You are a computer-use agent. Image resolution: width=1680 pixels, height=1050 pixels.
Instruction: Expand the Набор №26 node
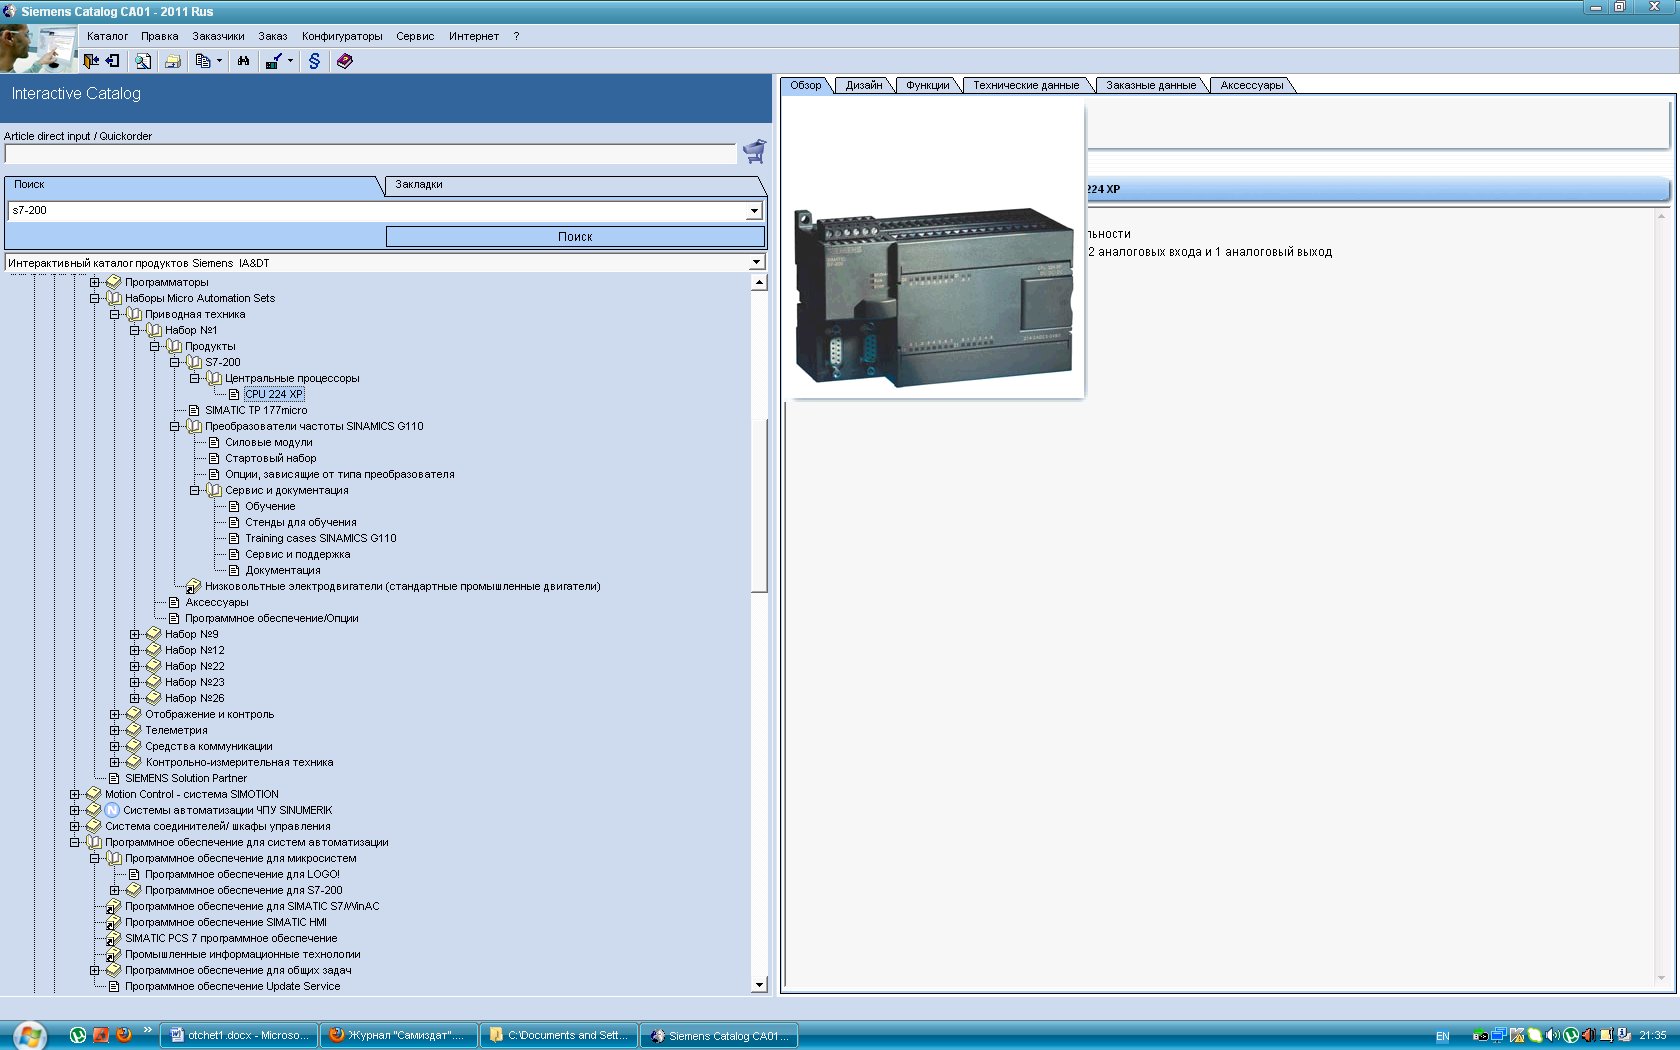pyautogui.click(x=135, y=698)
